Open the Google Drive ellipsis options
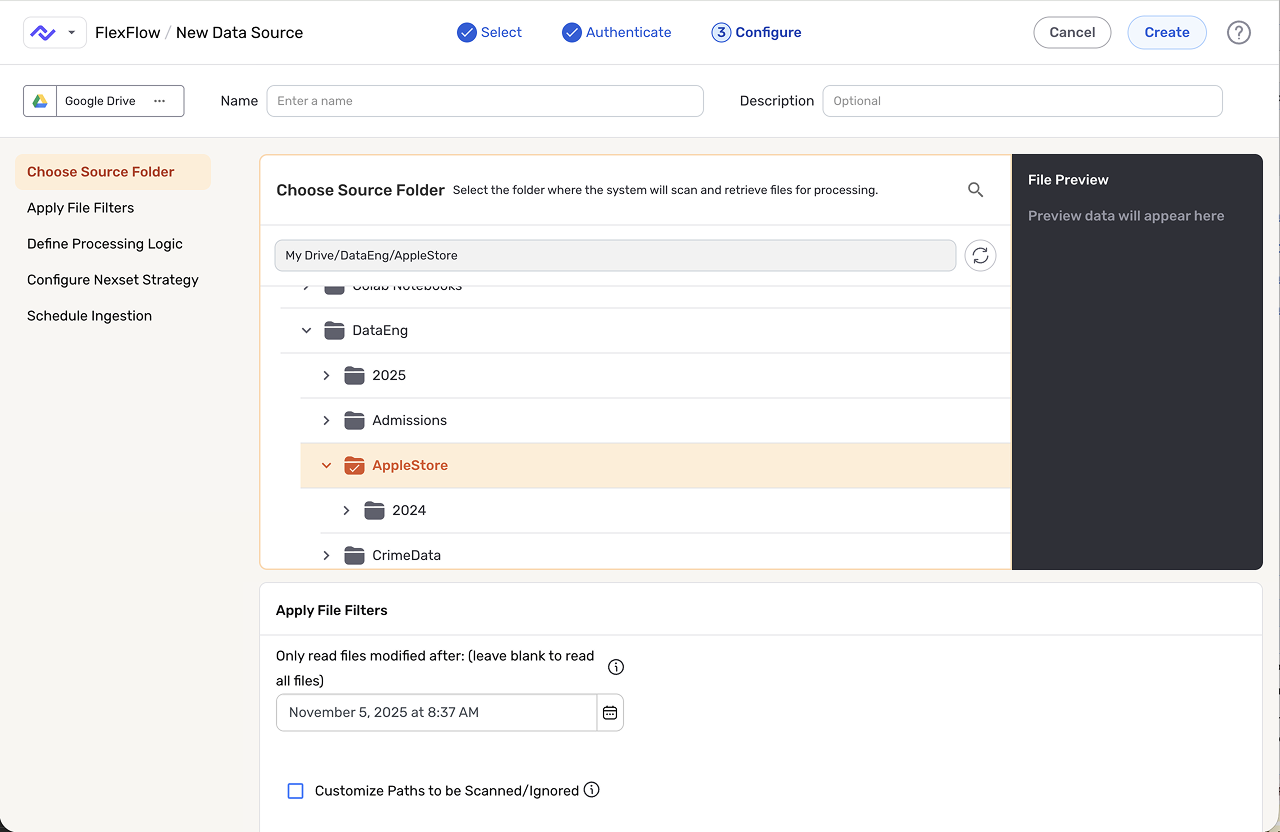The height and width of the screenshot is (832, 1280). 159,101
